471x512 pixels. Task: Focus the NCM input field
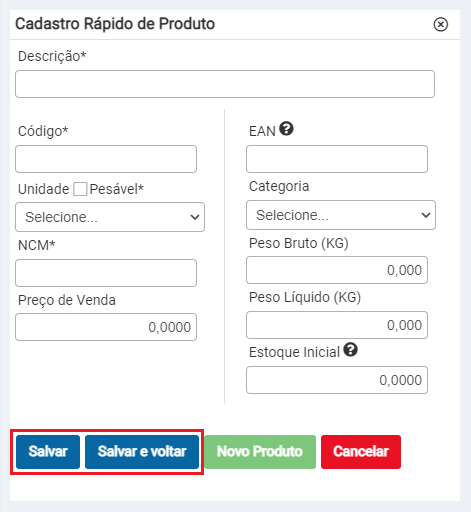pos(106,273)
